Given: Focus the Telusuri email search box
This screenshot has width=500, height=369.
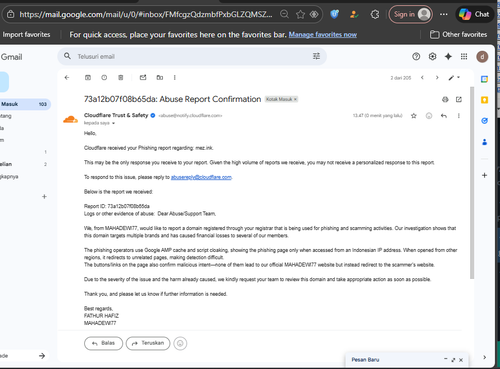Looking at the screenshot, I should [193, 57].
